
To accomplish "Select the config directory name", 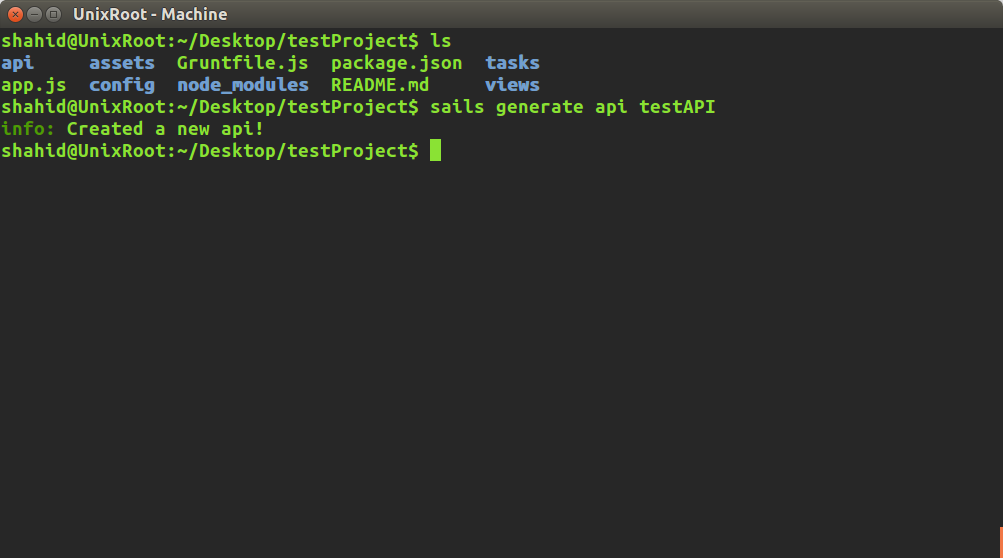I will click(x=122, y=85).
